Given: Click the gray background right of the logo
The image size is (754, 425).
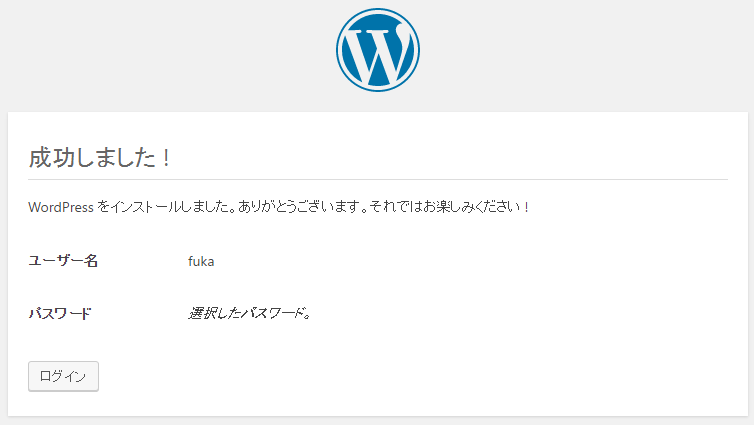Looking at the screenshot, I should pos(587,53).
